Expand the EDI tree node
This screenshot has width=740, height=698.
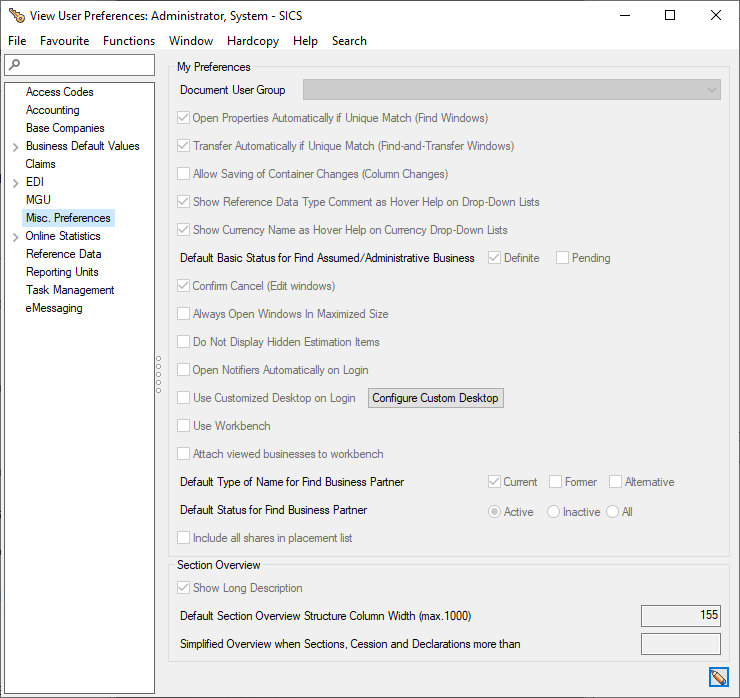point(15,183)
